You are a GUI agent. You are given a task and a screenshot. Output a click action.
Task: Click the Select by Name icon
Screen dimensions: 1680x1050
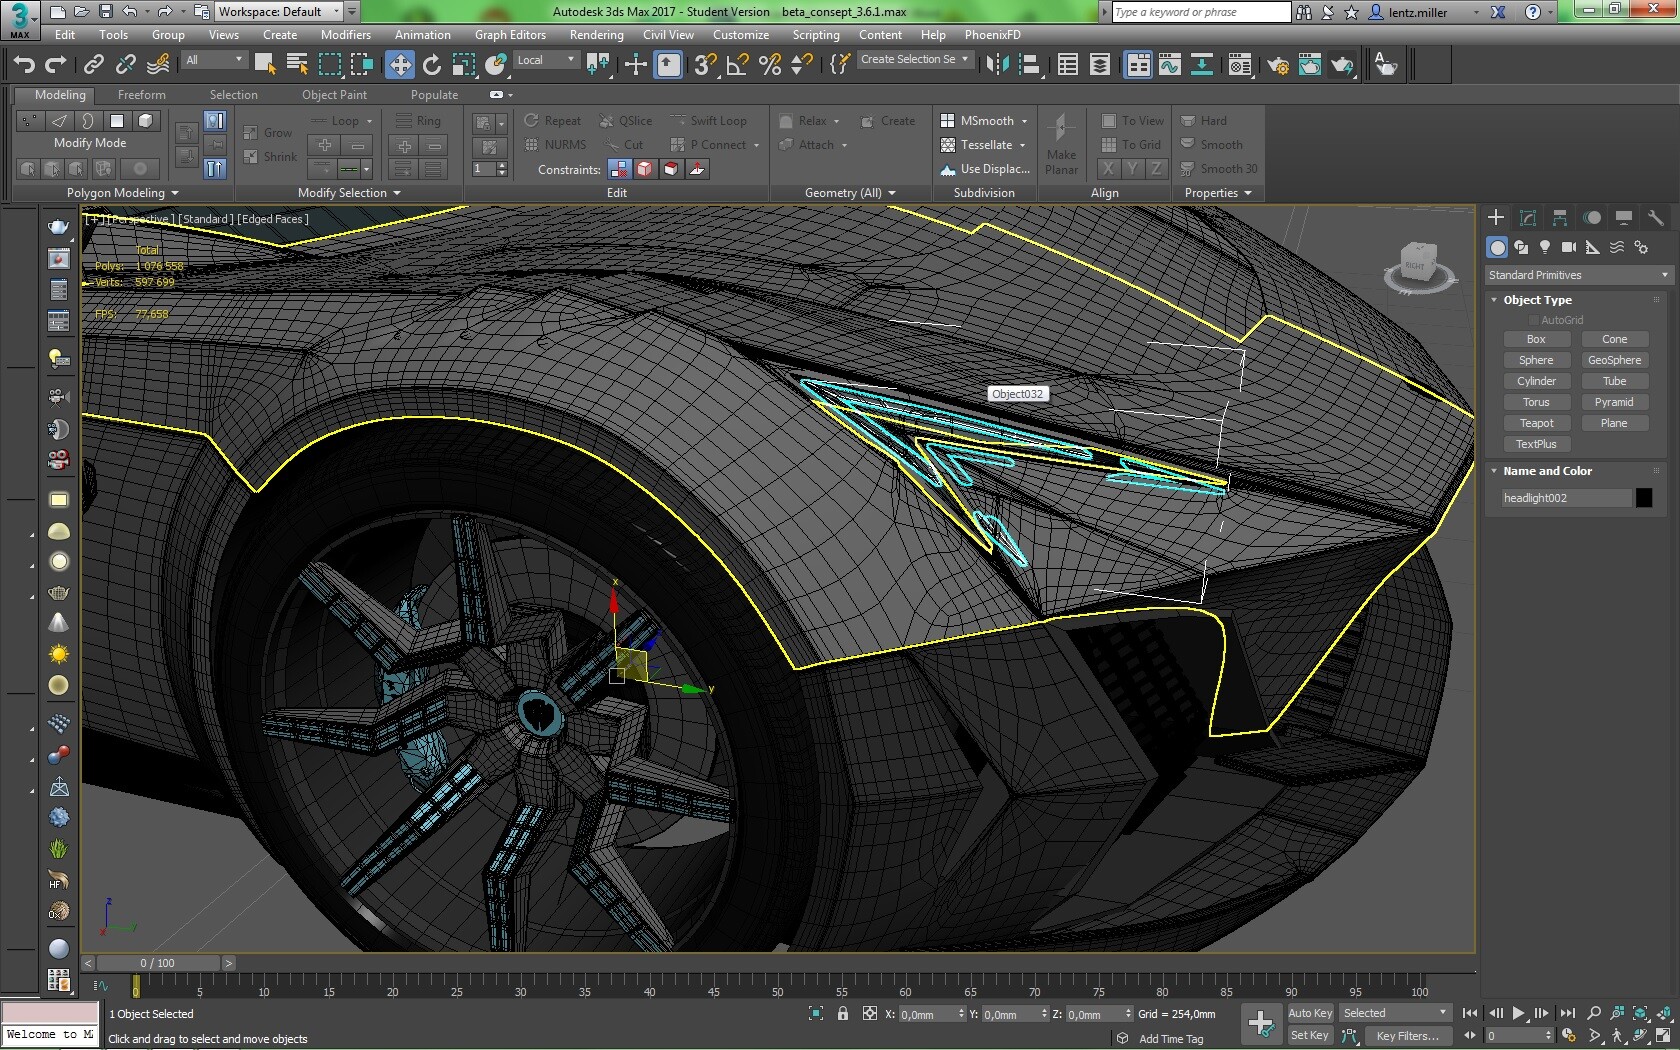coord(297,65)
